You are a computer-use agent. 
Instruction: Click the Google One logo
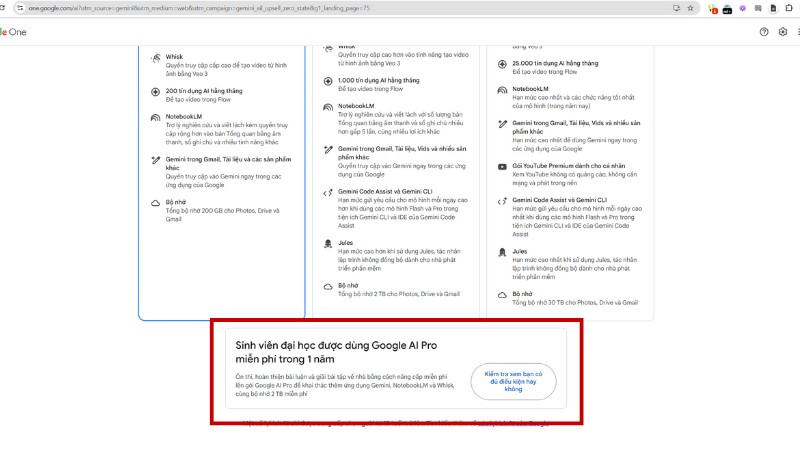click(12, 32)
